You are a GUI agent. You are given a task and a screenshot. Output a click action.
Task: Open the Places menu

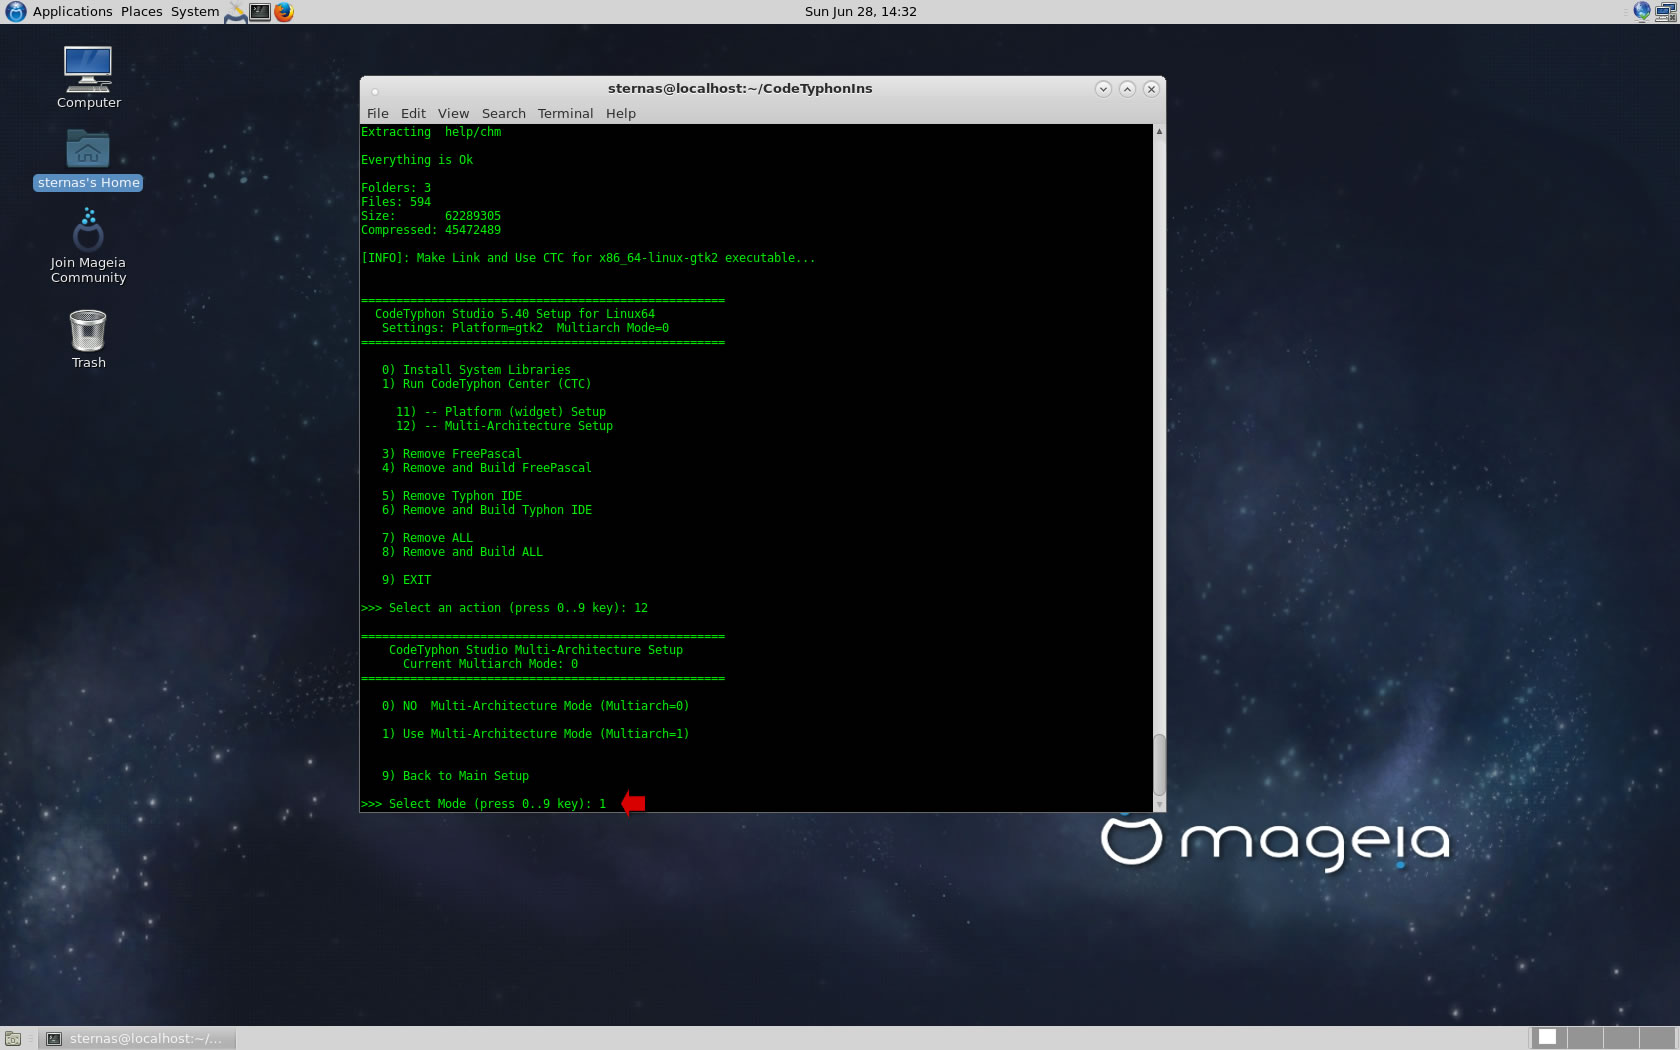point(141,12)
